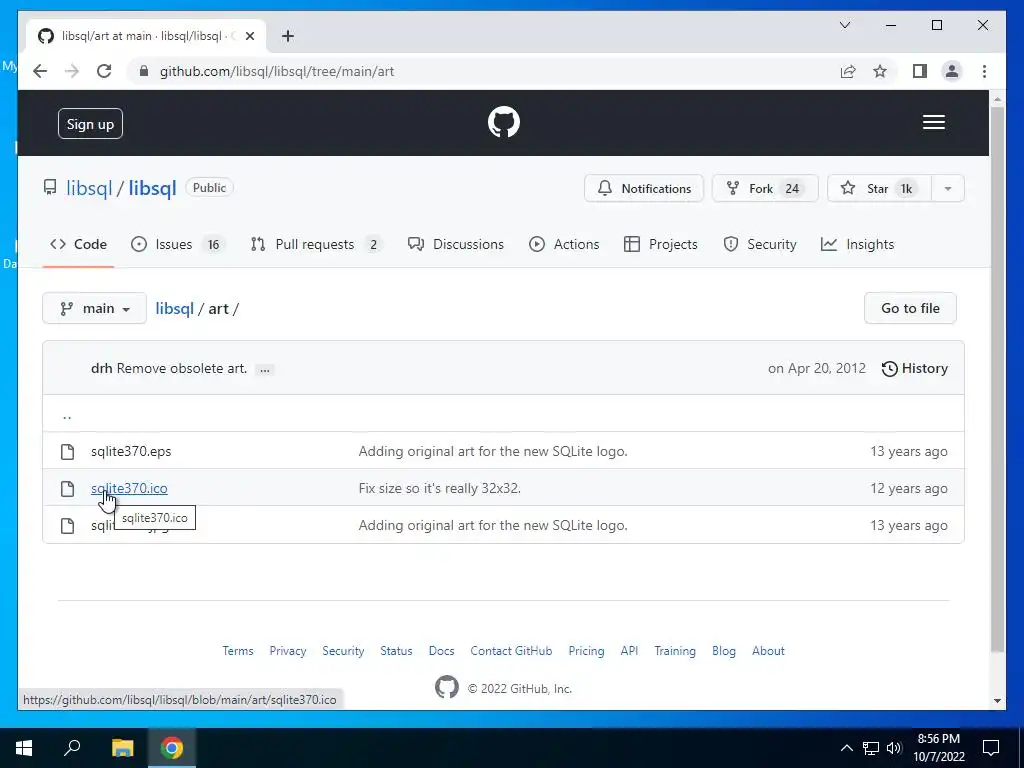This screenshot has height=768, width=1024.
Task: Go to the Discussions tab
Action: (x=456, y=244)
